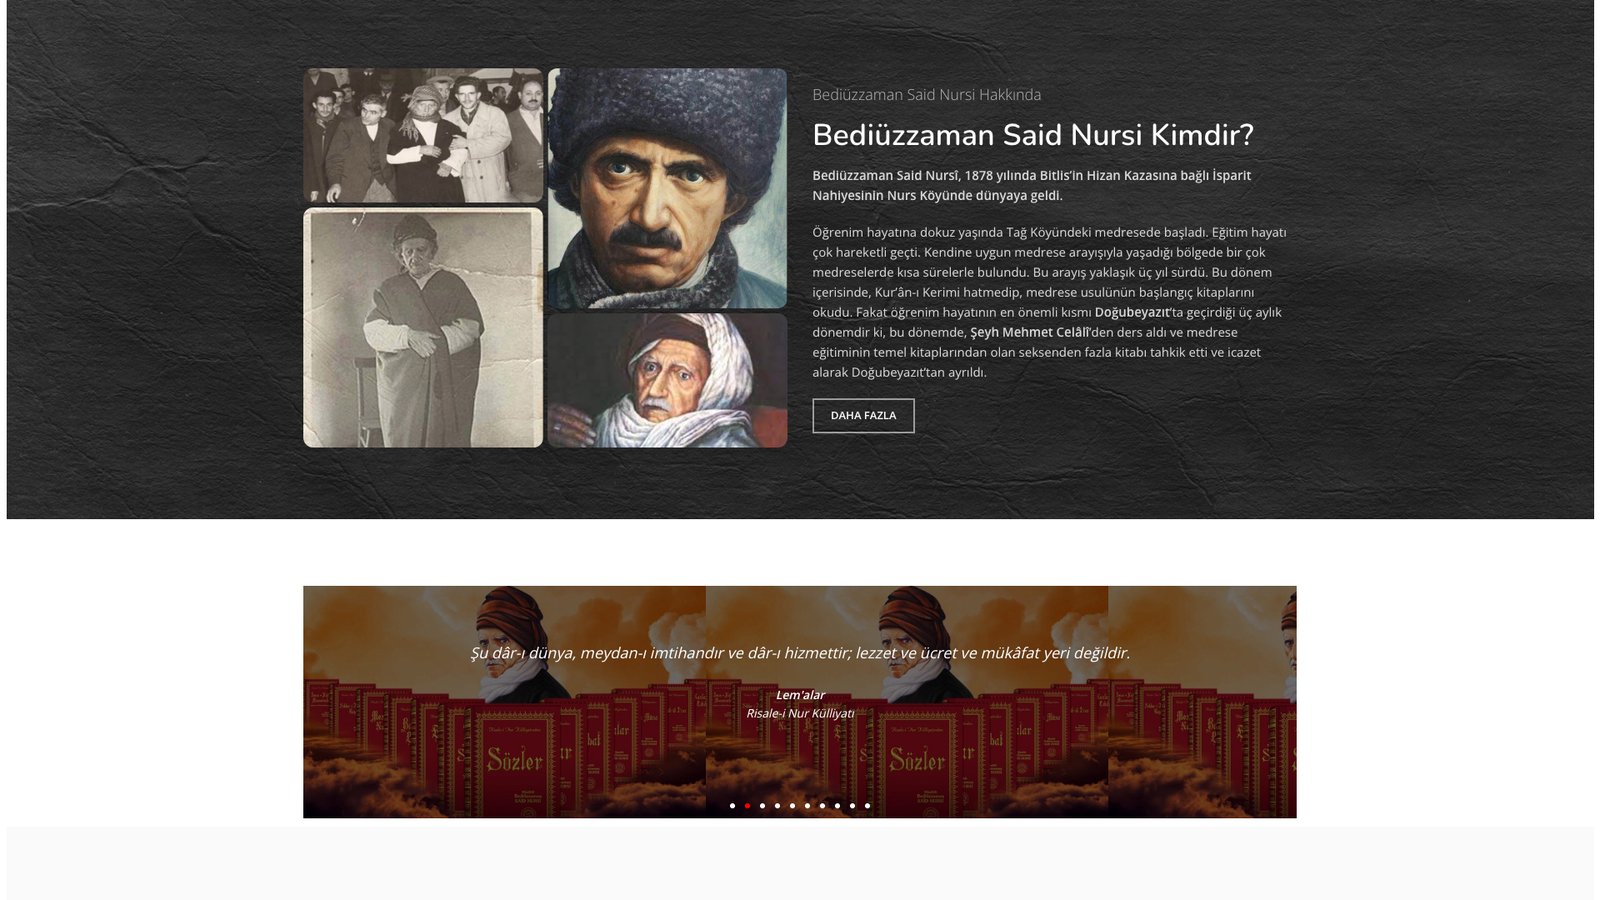Select the first carousel pagination dot
This screenshot has height=900, width=1600.
click(732, 805)
